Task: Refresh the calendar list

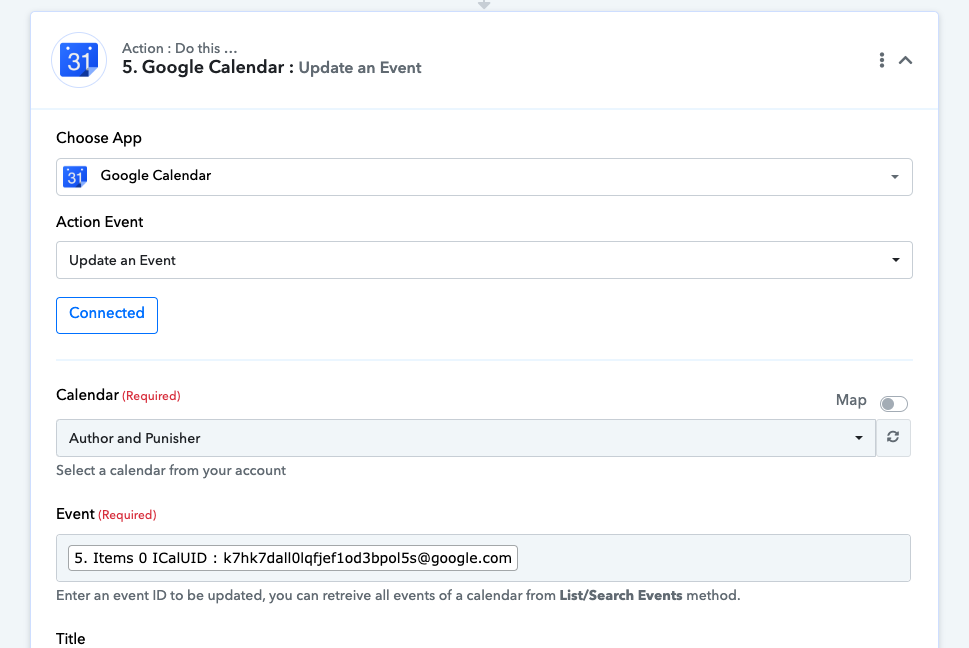Action: tap(893, 438)
